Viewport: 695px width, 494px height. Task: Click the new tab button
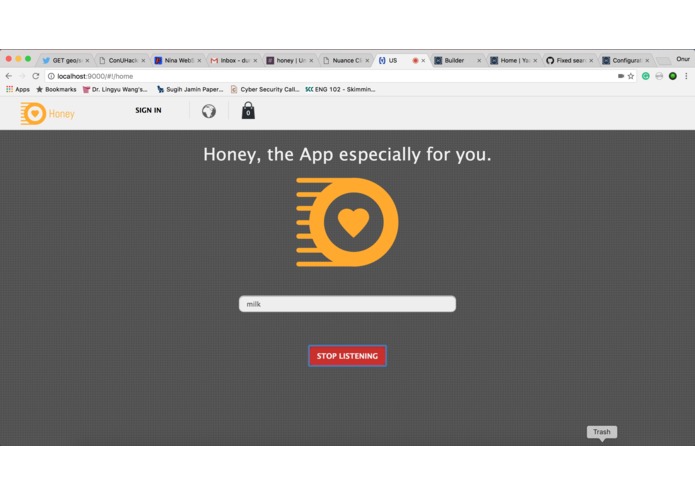pyautogui.click(x=664, y=61)
